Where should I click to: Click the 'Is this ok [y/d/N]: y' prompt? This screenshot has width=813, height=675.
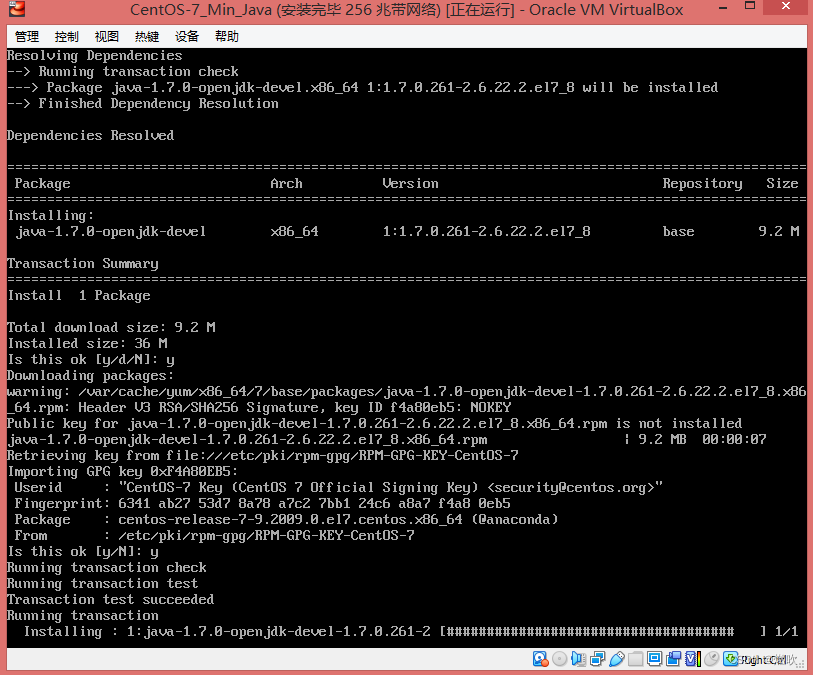91,359
